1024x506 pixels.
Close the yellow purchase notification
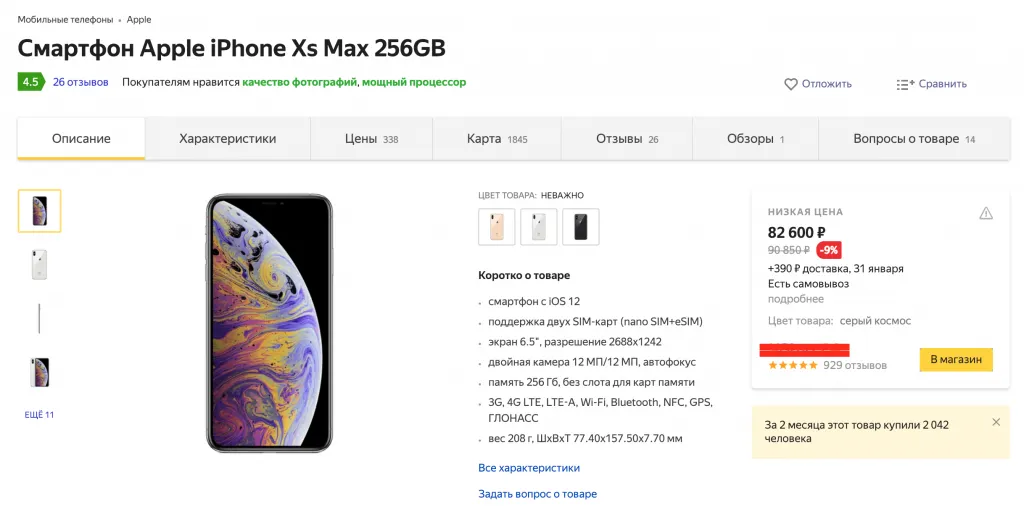(x=996, y=422)
